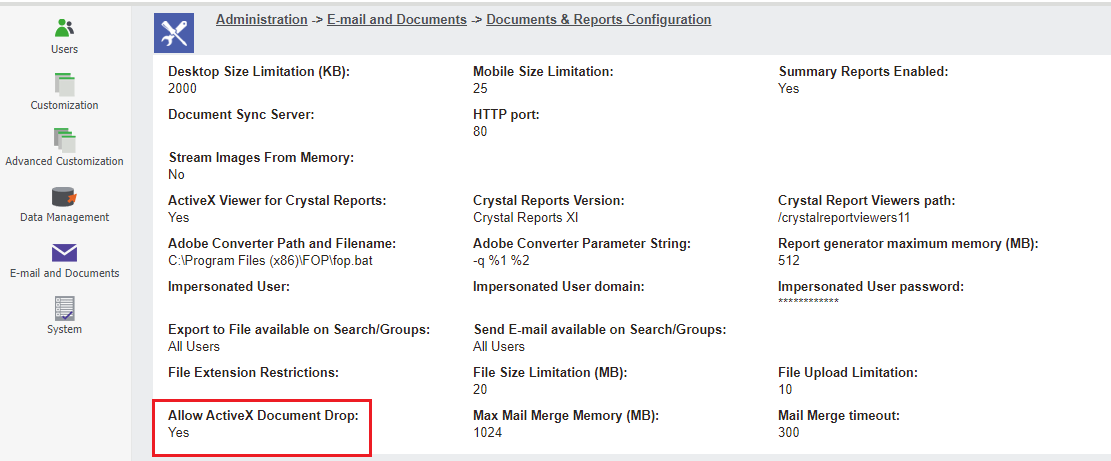Select the Data Management sidebar label
The height and width of the screenshot is (461, 1111).
point(64,217)
